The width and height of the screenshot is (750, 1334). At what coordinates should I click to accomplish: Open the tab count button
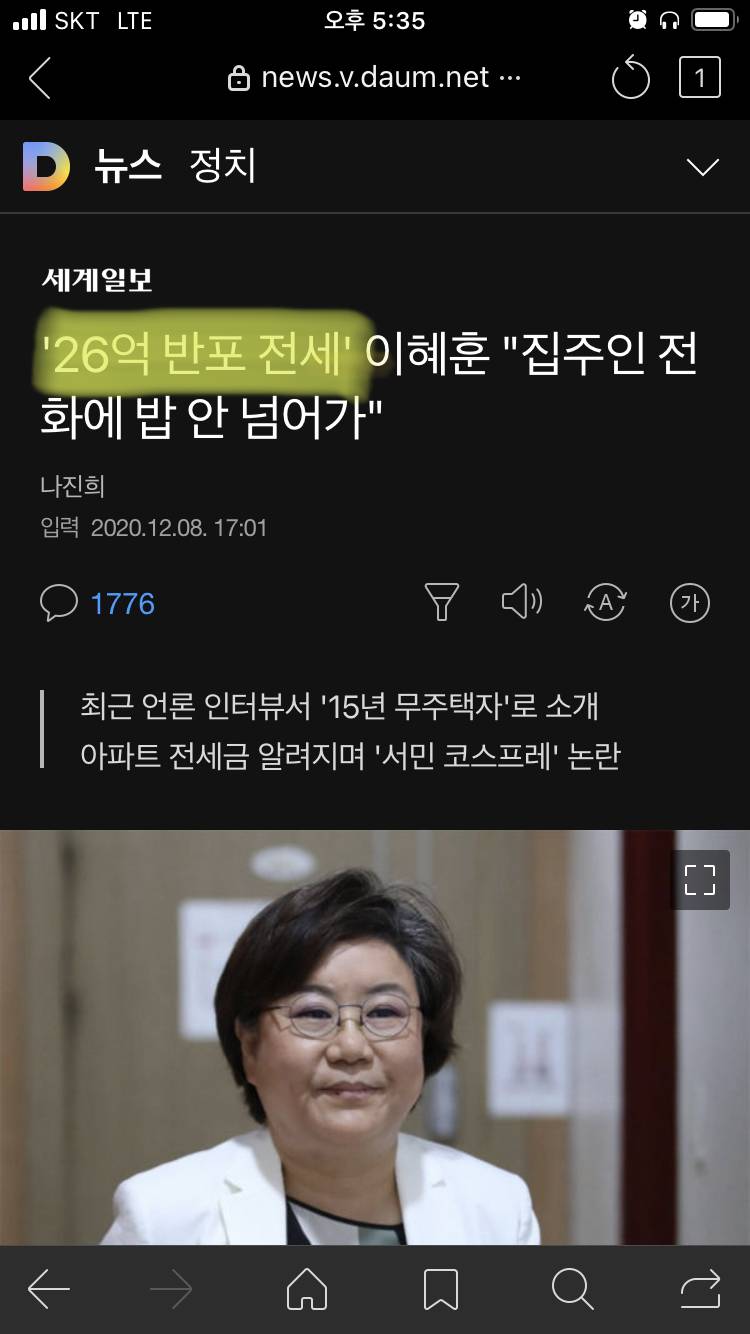[x=700, y=78]
